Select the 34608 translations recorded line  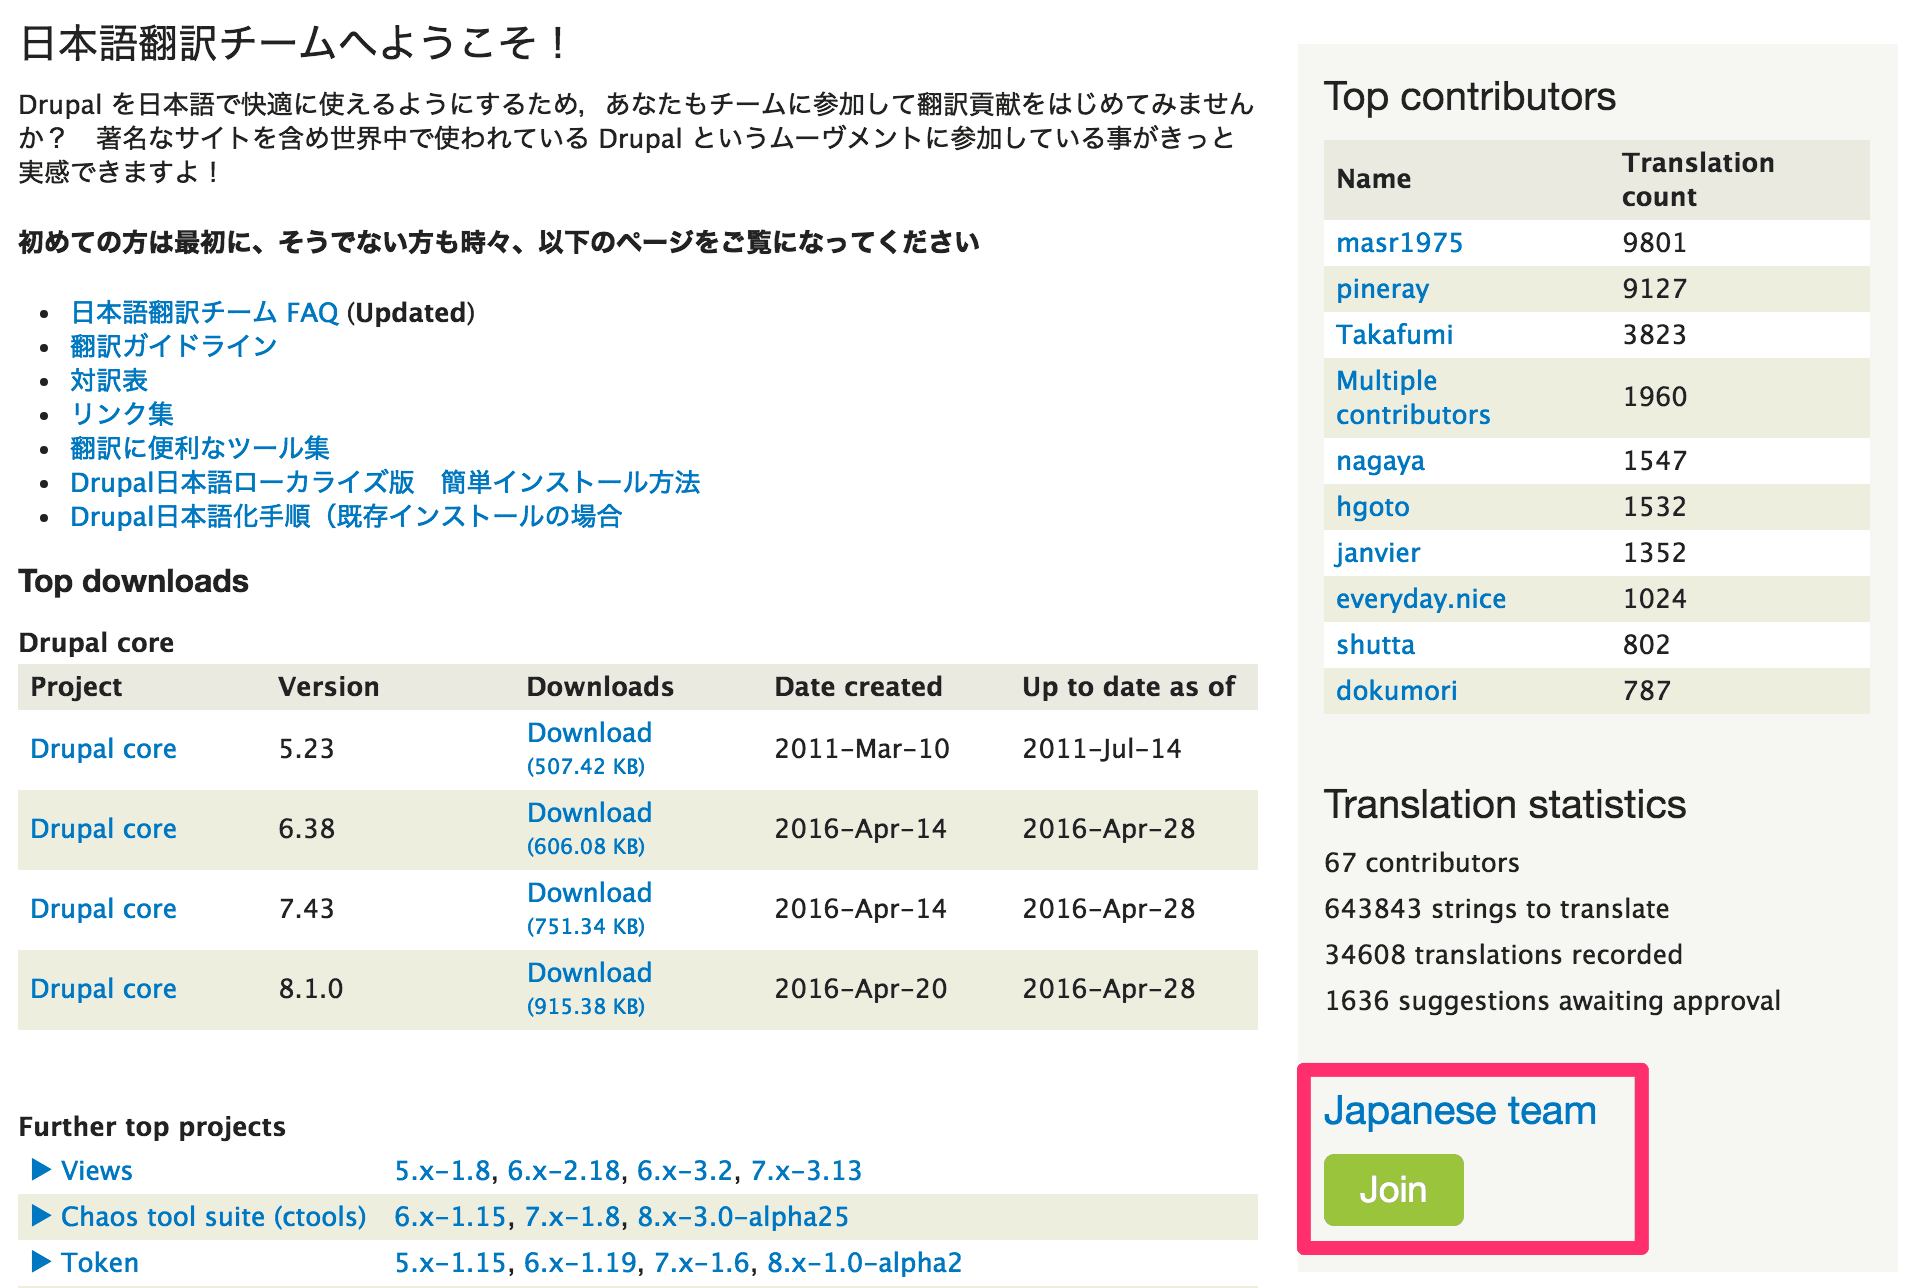(x=1503, y=954)
